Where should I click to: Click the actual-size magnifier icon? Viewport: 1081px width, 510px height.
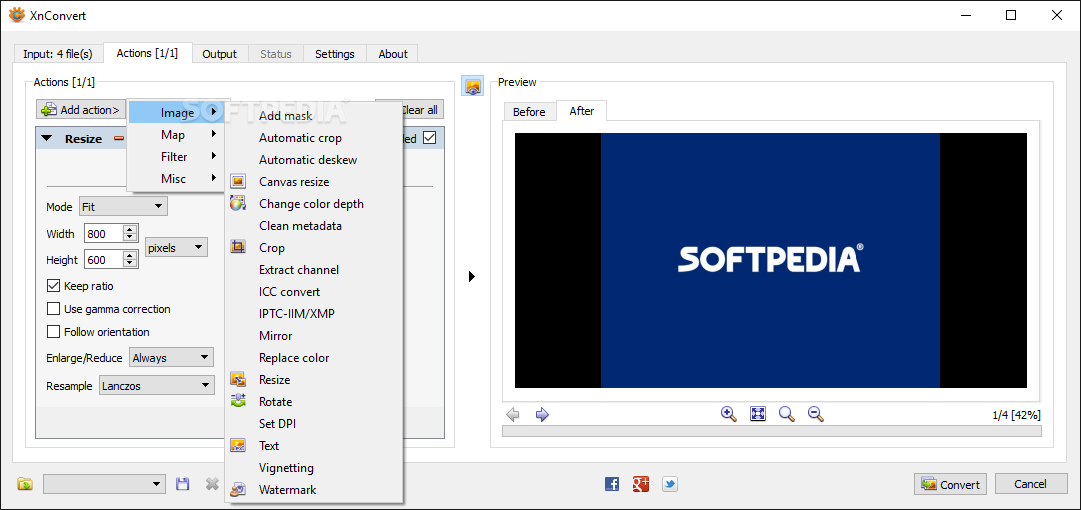[x=787, y=414]
